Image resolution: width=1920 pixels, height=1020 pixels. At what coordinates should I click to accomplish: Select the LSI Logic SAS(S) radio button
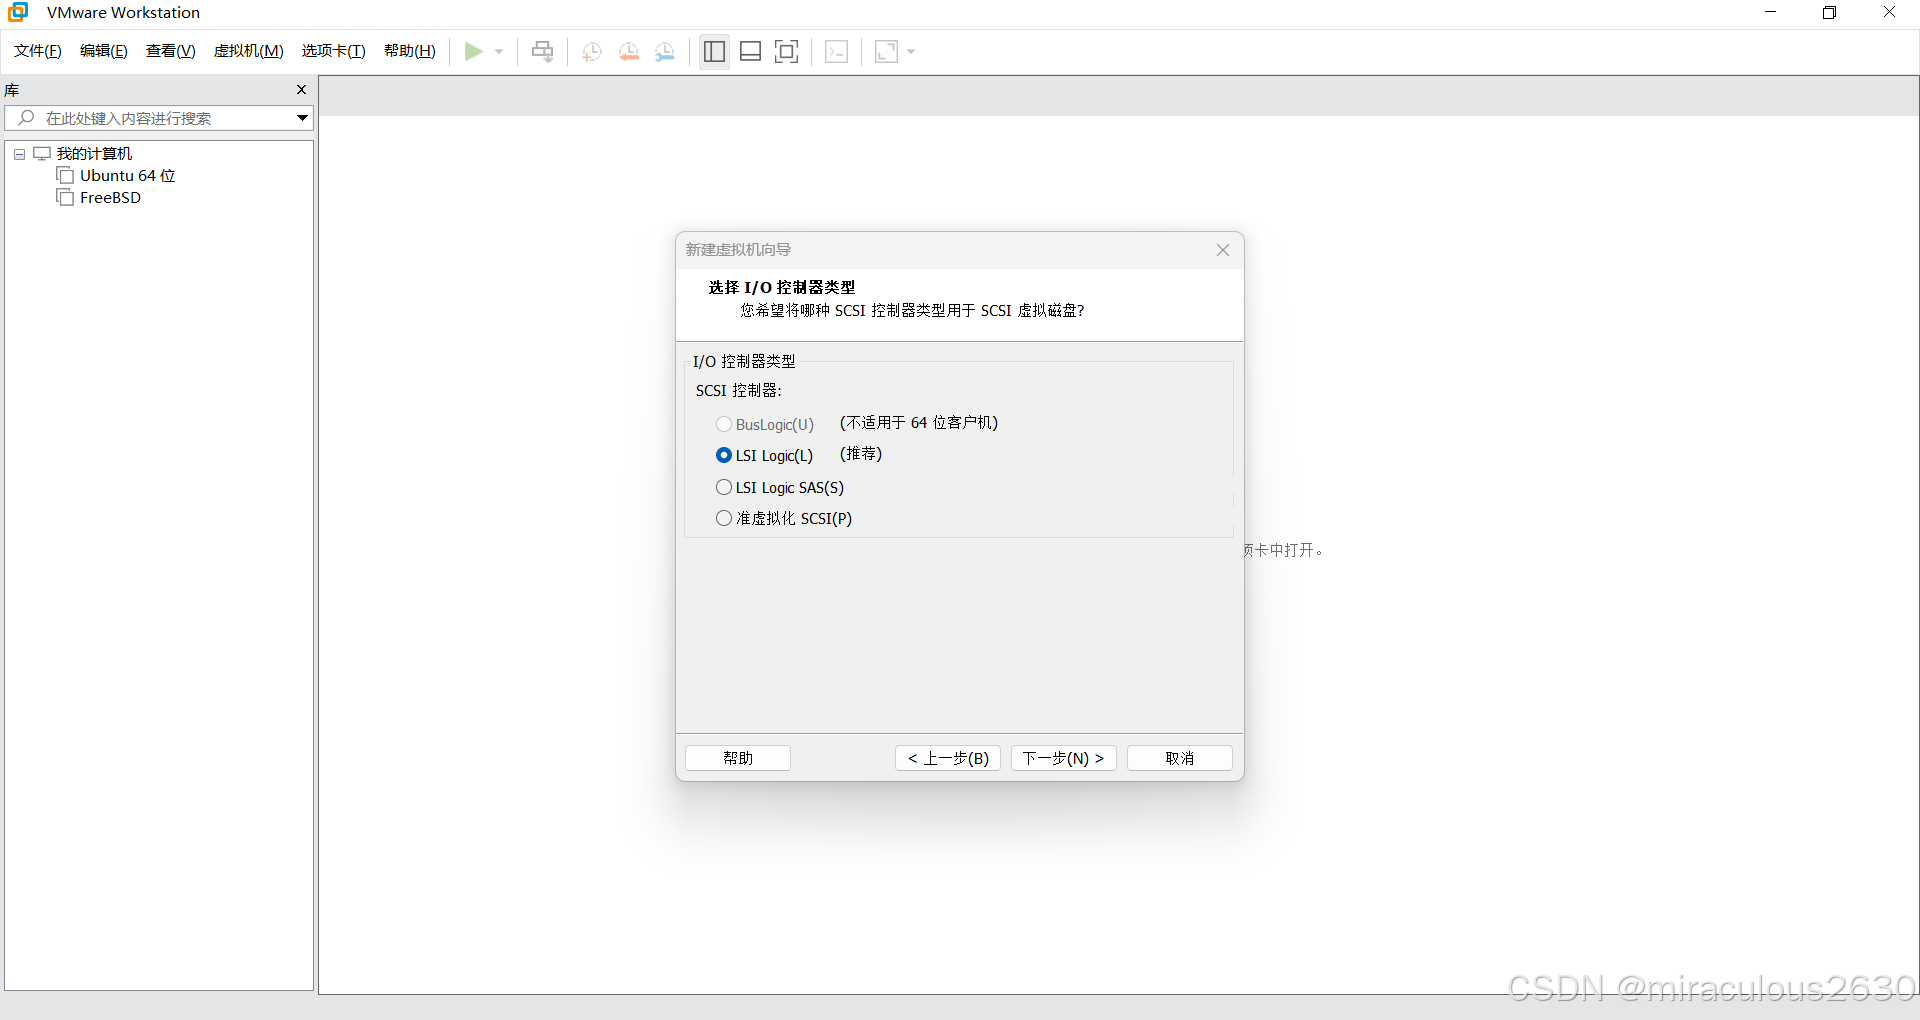724,487
